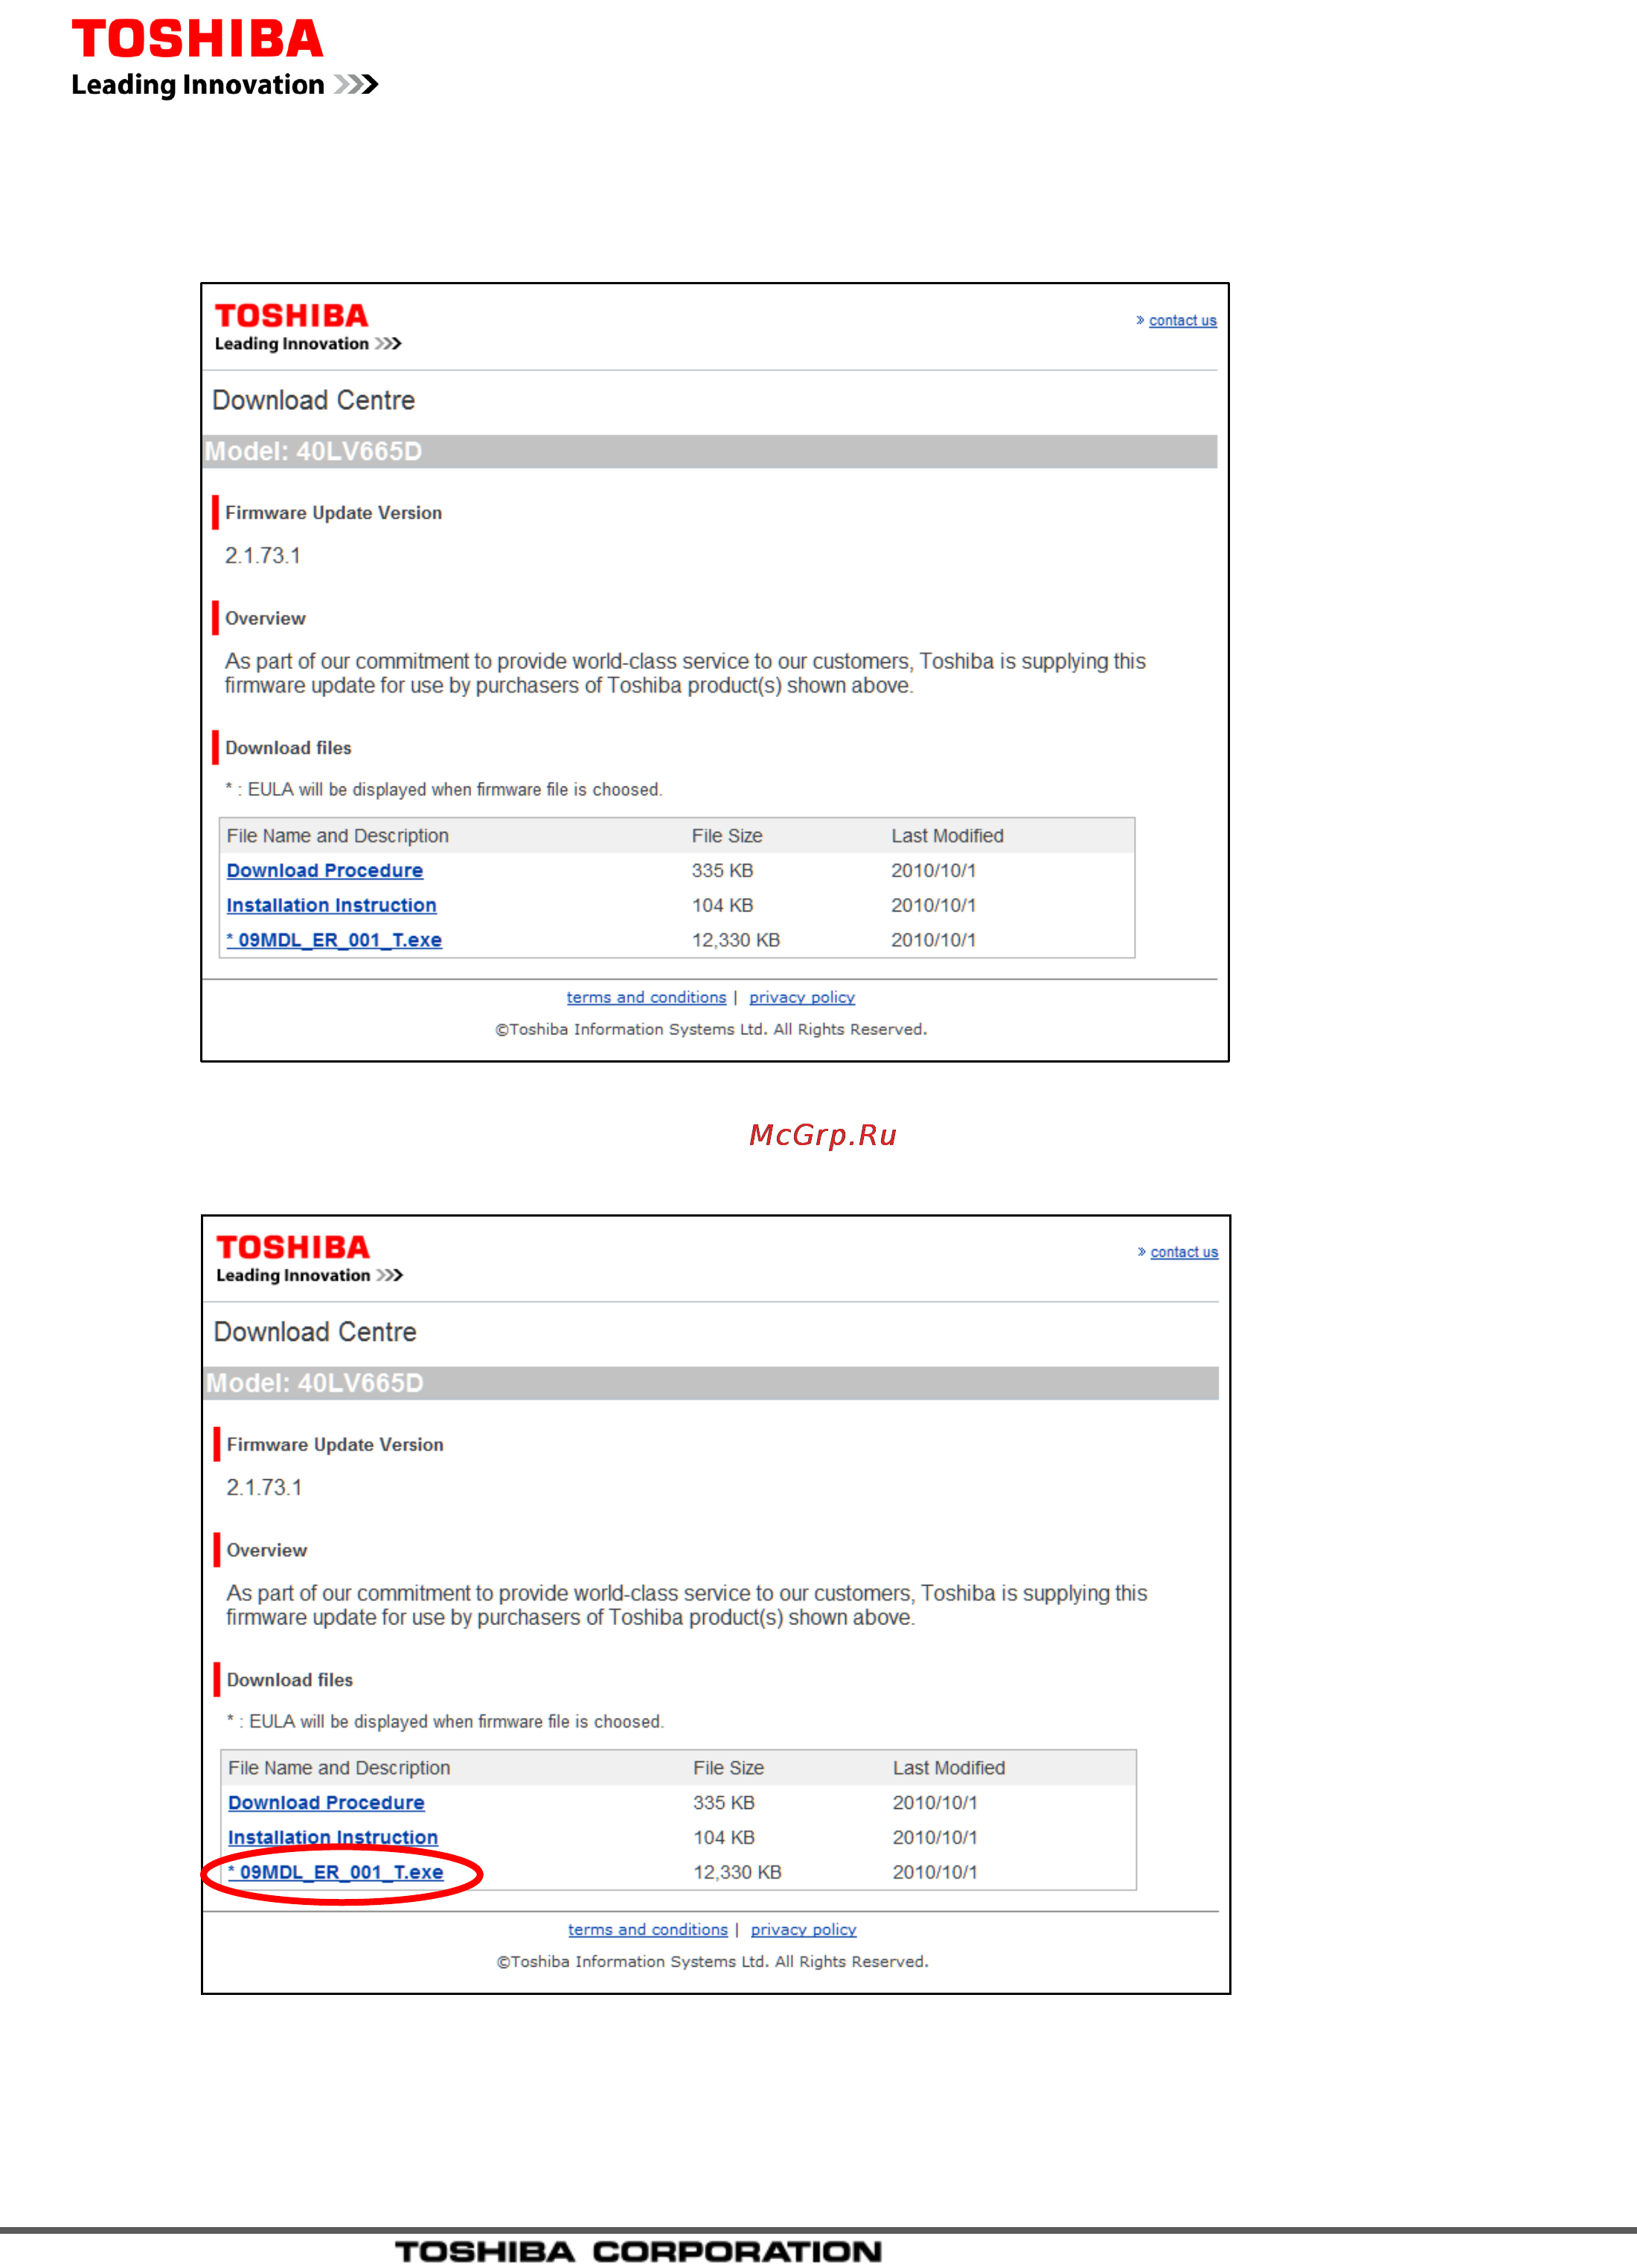Screen dimensions: 1637x2268
Task: Select the Model: 40LV665D bar in the second screenshot
Action: (711, 1383)
